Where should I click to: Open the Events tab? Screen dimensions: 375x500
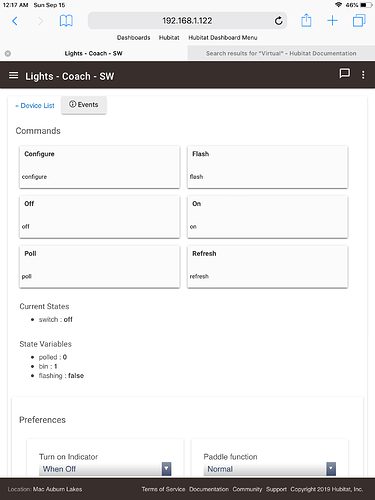[x=84, y=105]
